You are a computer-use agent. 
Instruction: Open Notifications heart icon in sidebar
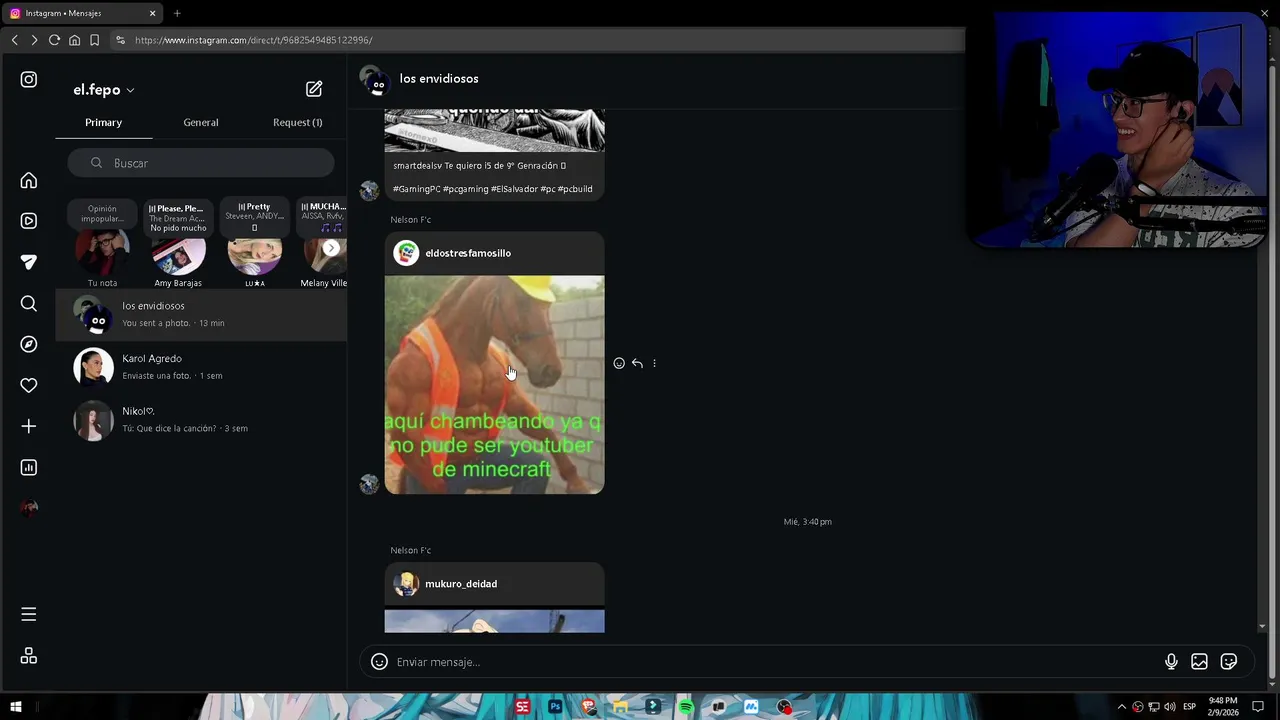29,385
